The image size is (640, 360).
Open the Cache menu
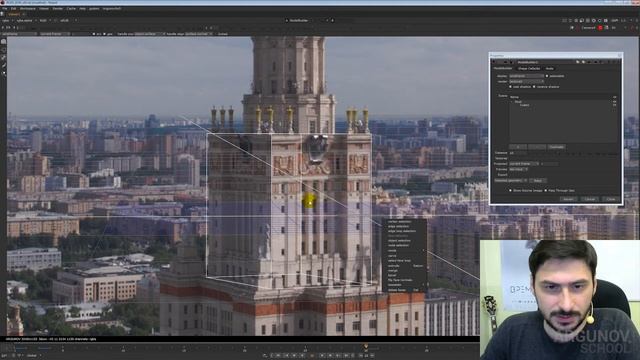click(x=71, y=9)
